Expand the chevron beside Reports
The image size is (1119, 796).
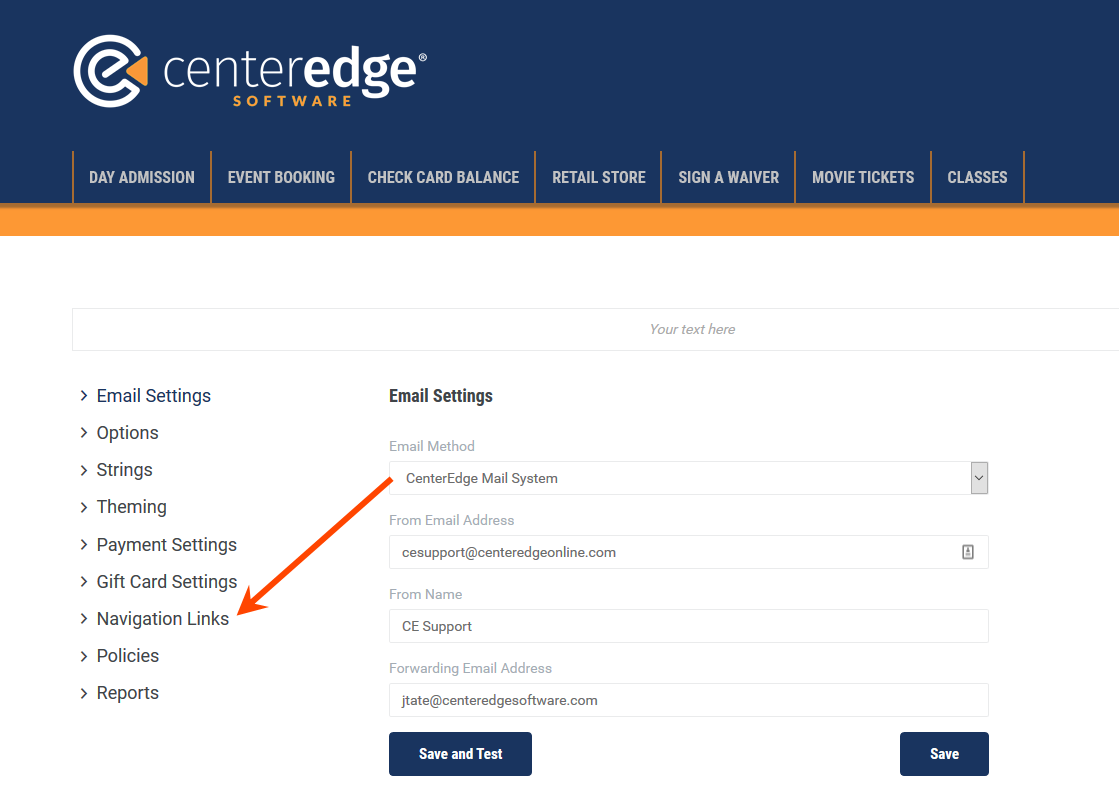click(x=83, y=693)
